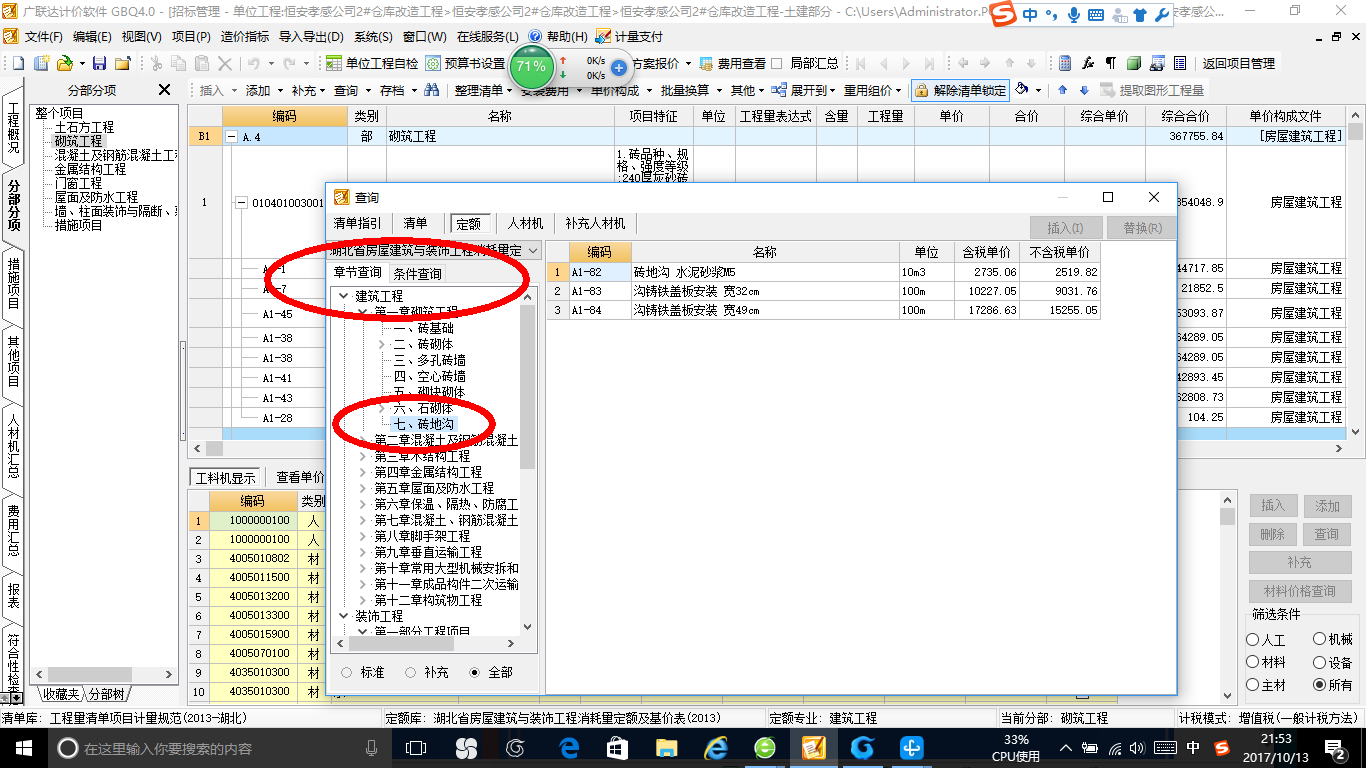Click the paragraph mark icon
Viewport: 1366px width, 768px height.
(1111, 63)
